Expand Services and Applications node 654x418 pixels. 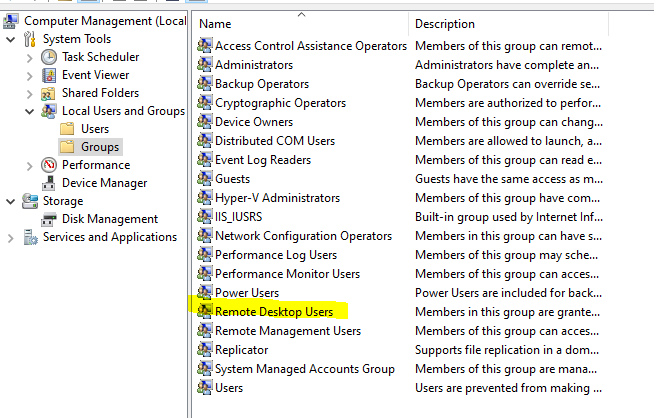pos(11,238)
